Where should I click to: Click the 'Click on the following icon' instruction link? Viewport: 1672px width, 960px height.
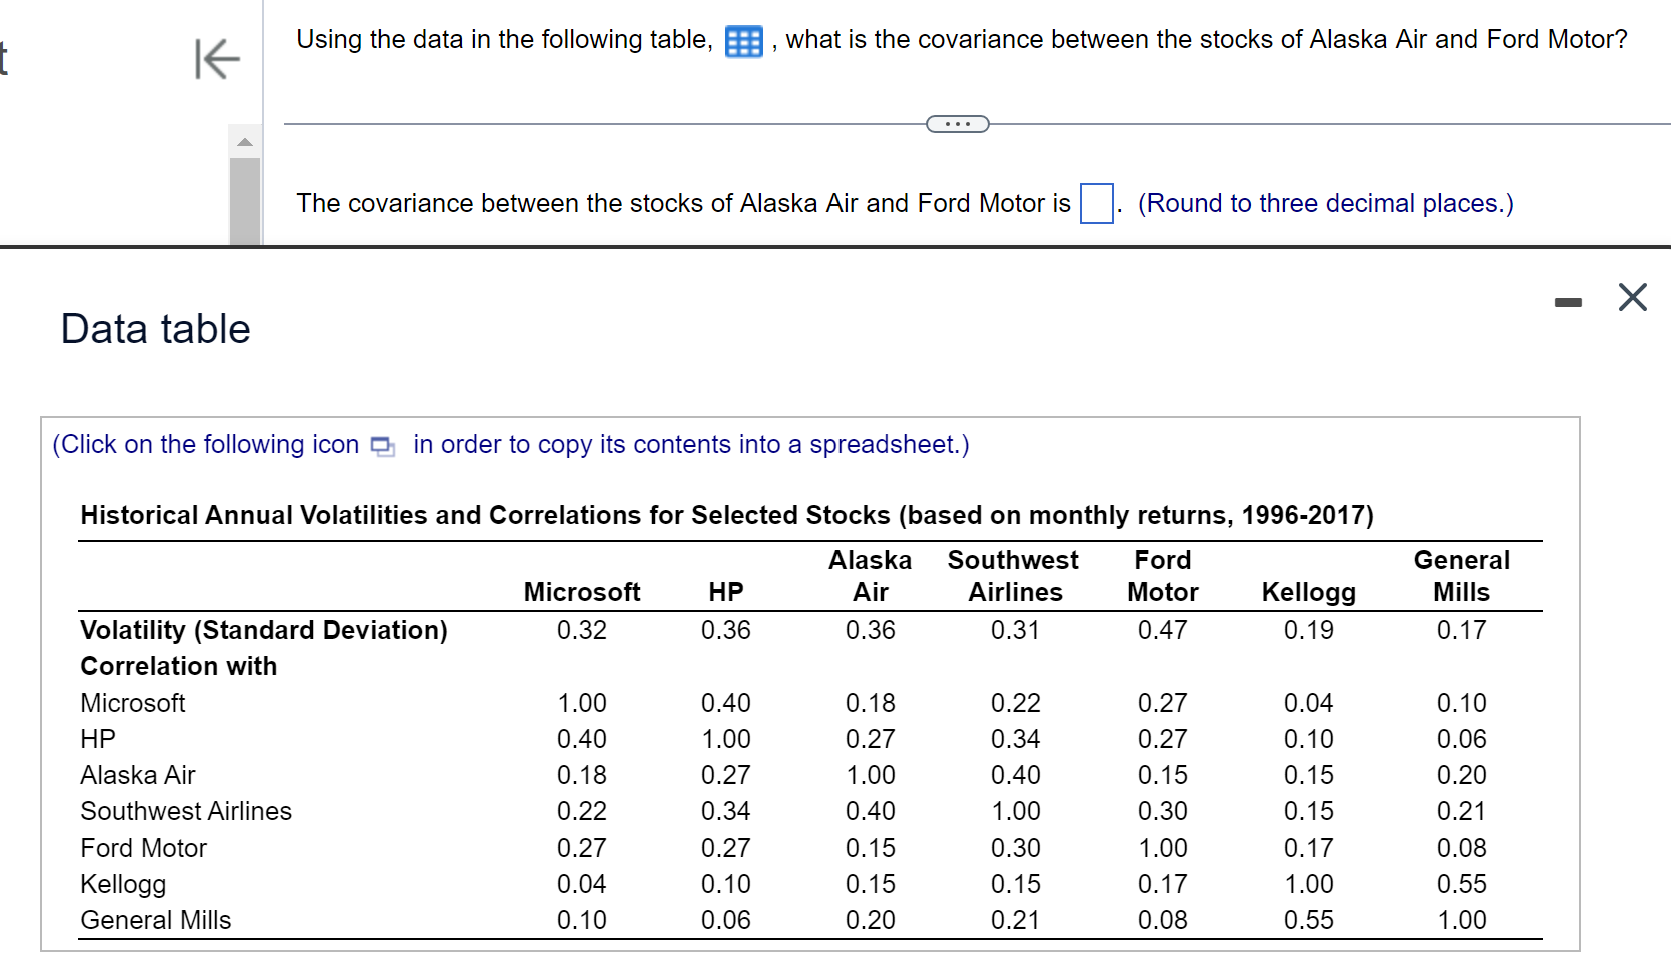point(204,444)
